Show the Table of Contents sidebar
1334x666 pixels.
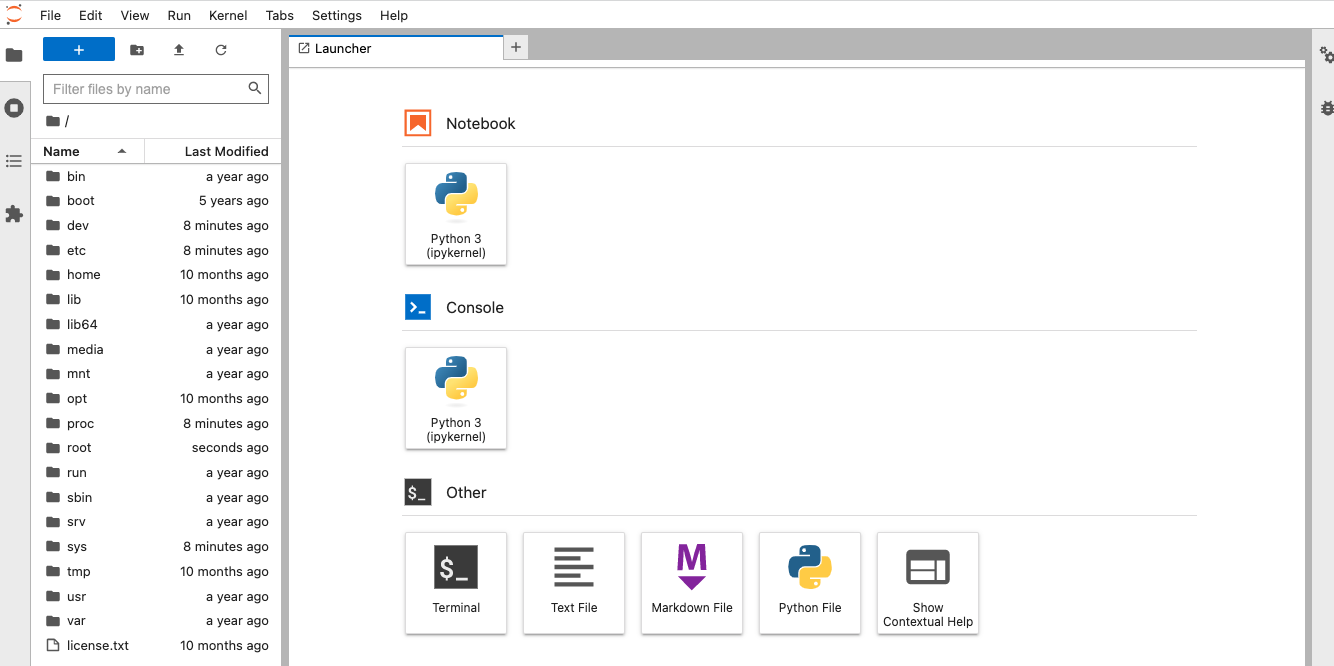point(14,161)
